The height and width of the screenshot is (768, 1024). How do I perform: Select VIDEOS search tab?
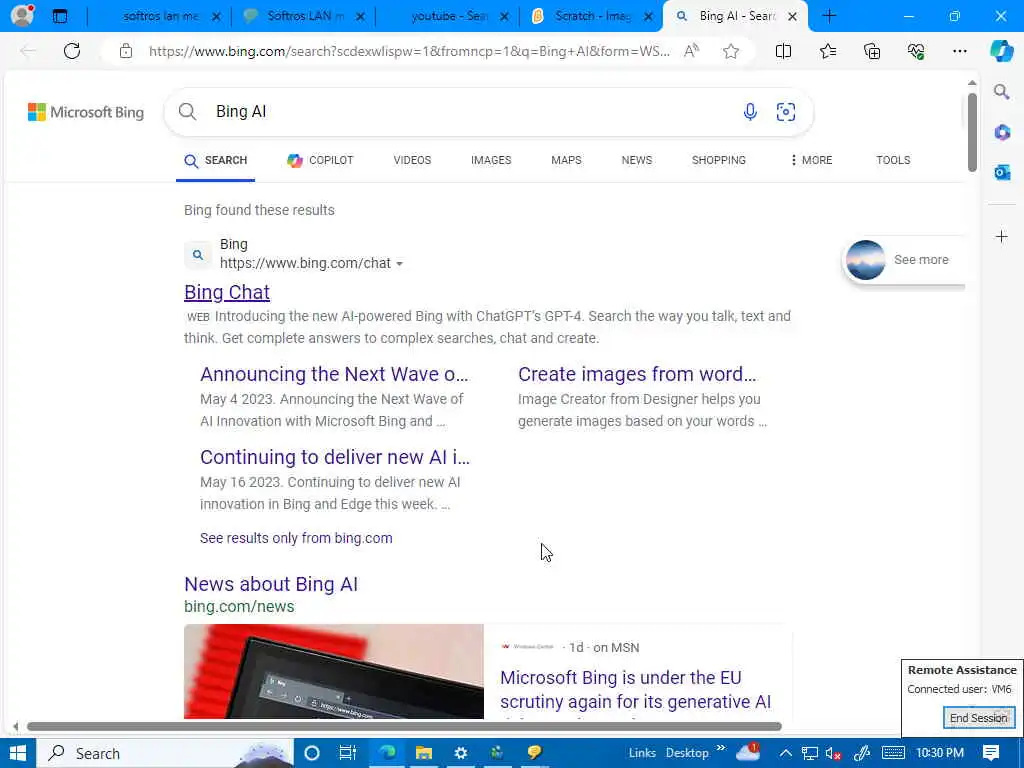(x=412, y=160)
